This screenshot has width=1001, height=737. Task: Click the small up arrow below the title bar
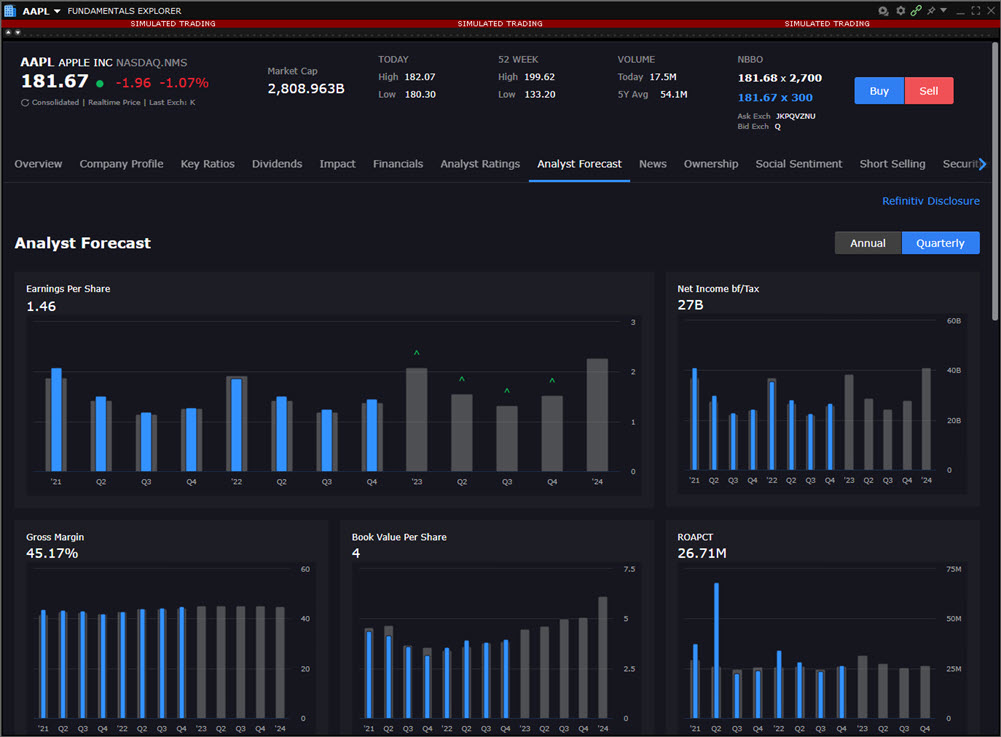coord(8,32)
